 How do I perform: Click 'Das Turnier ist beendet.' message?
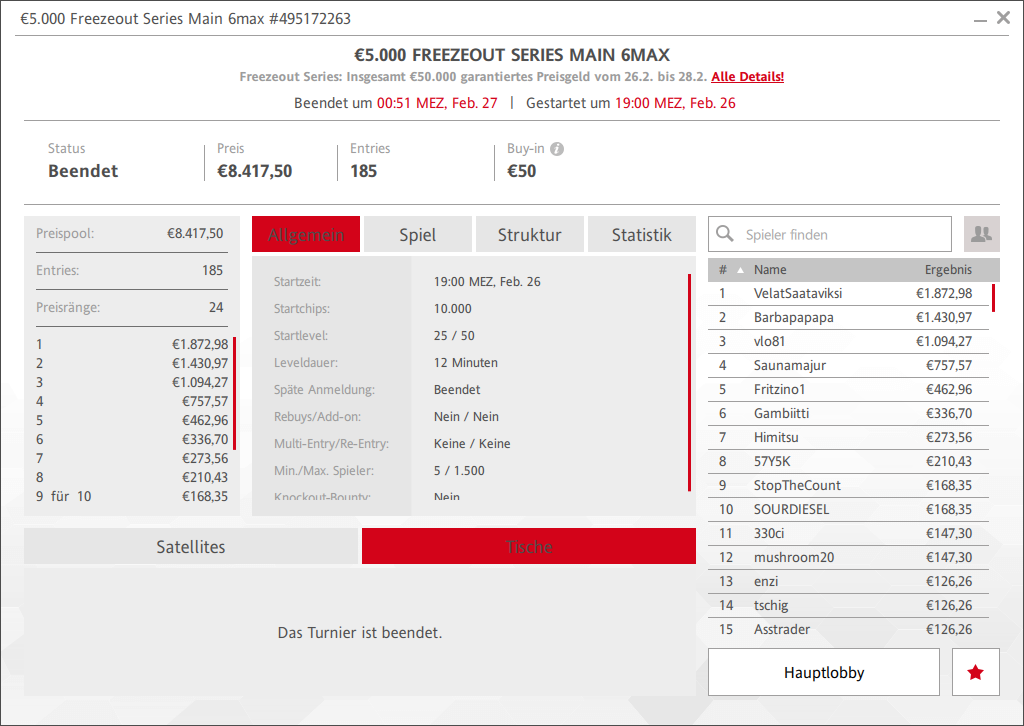coord(360,633)
